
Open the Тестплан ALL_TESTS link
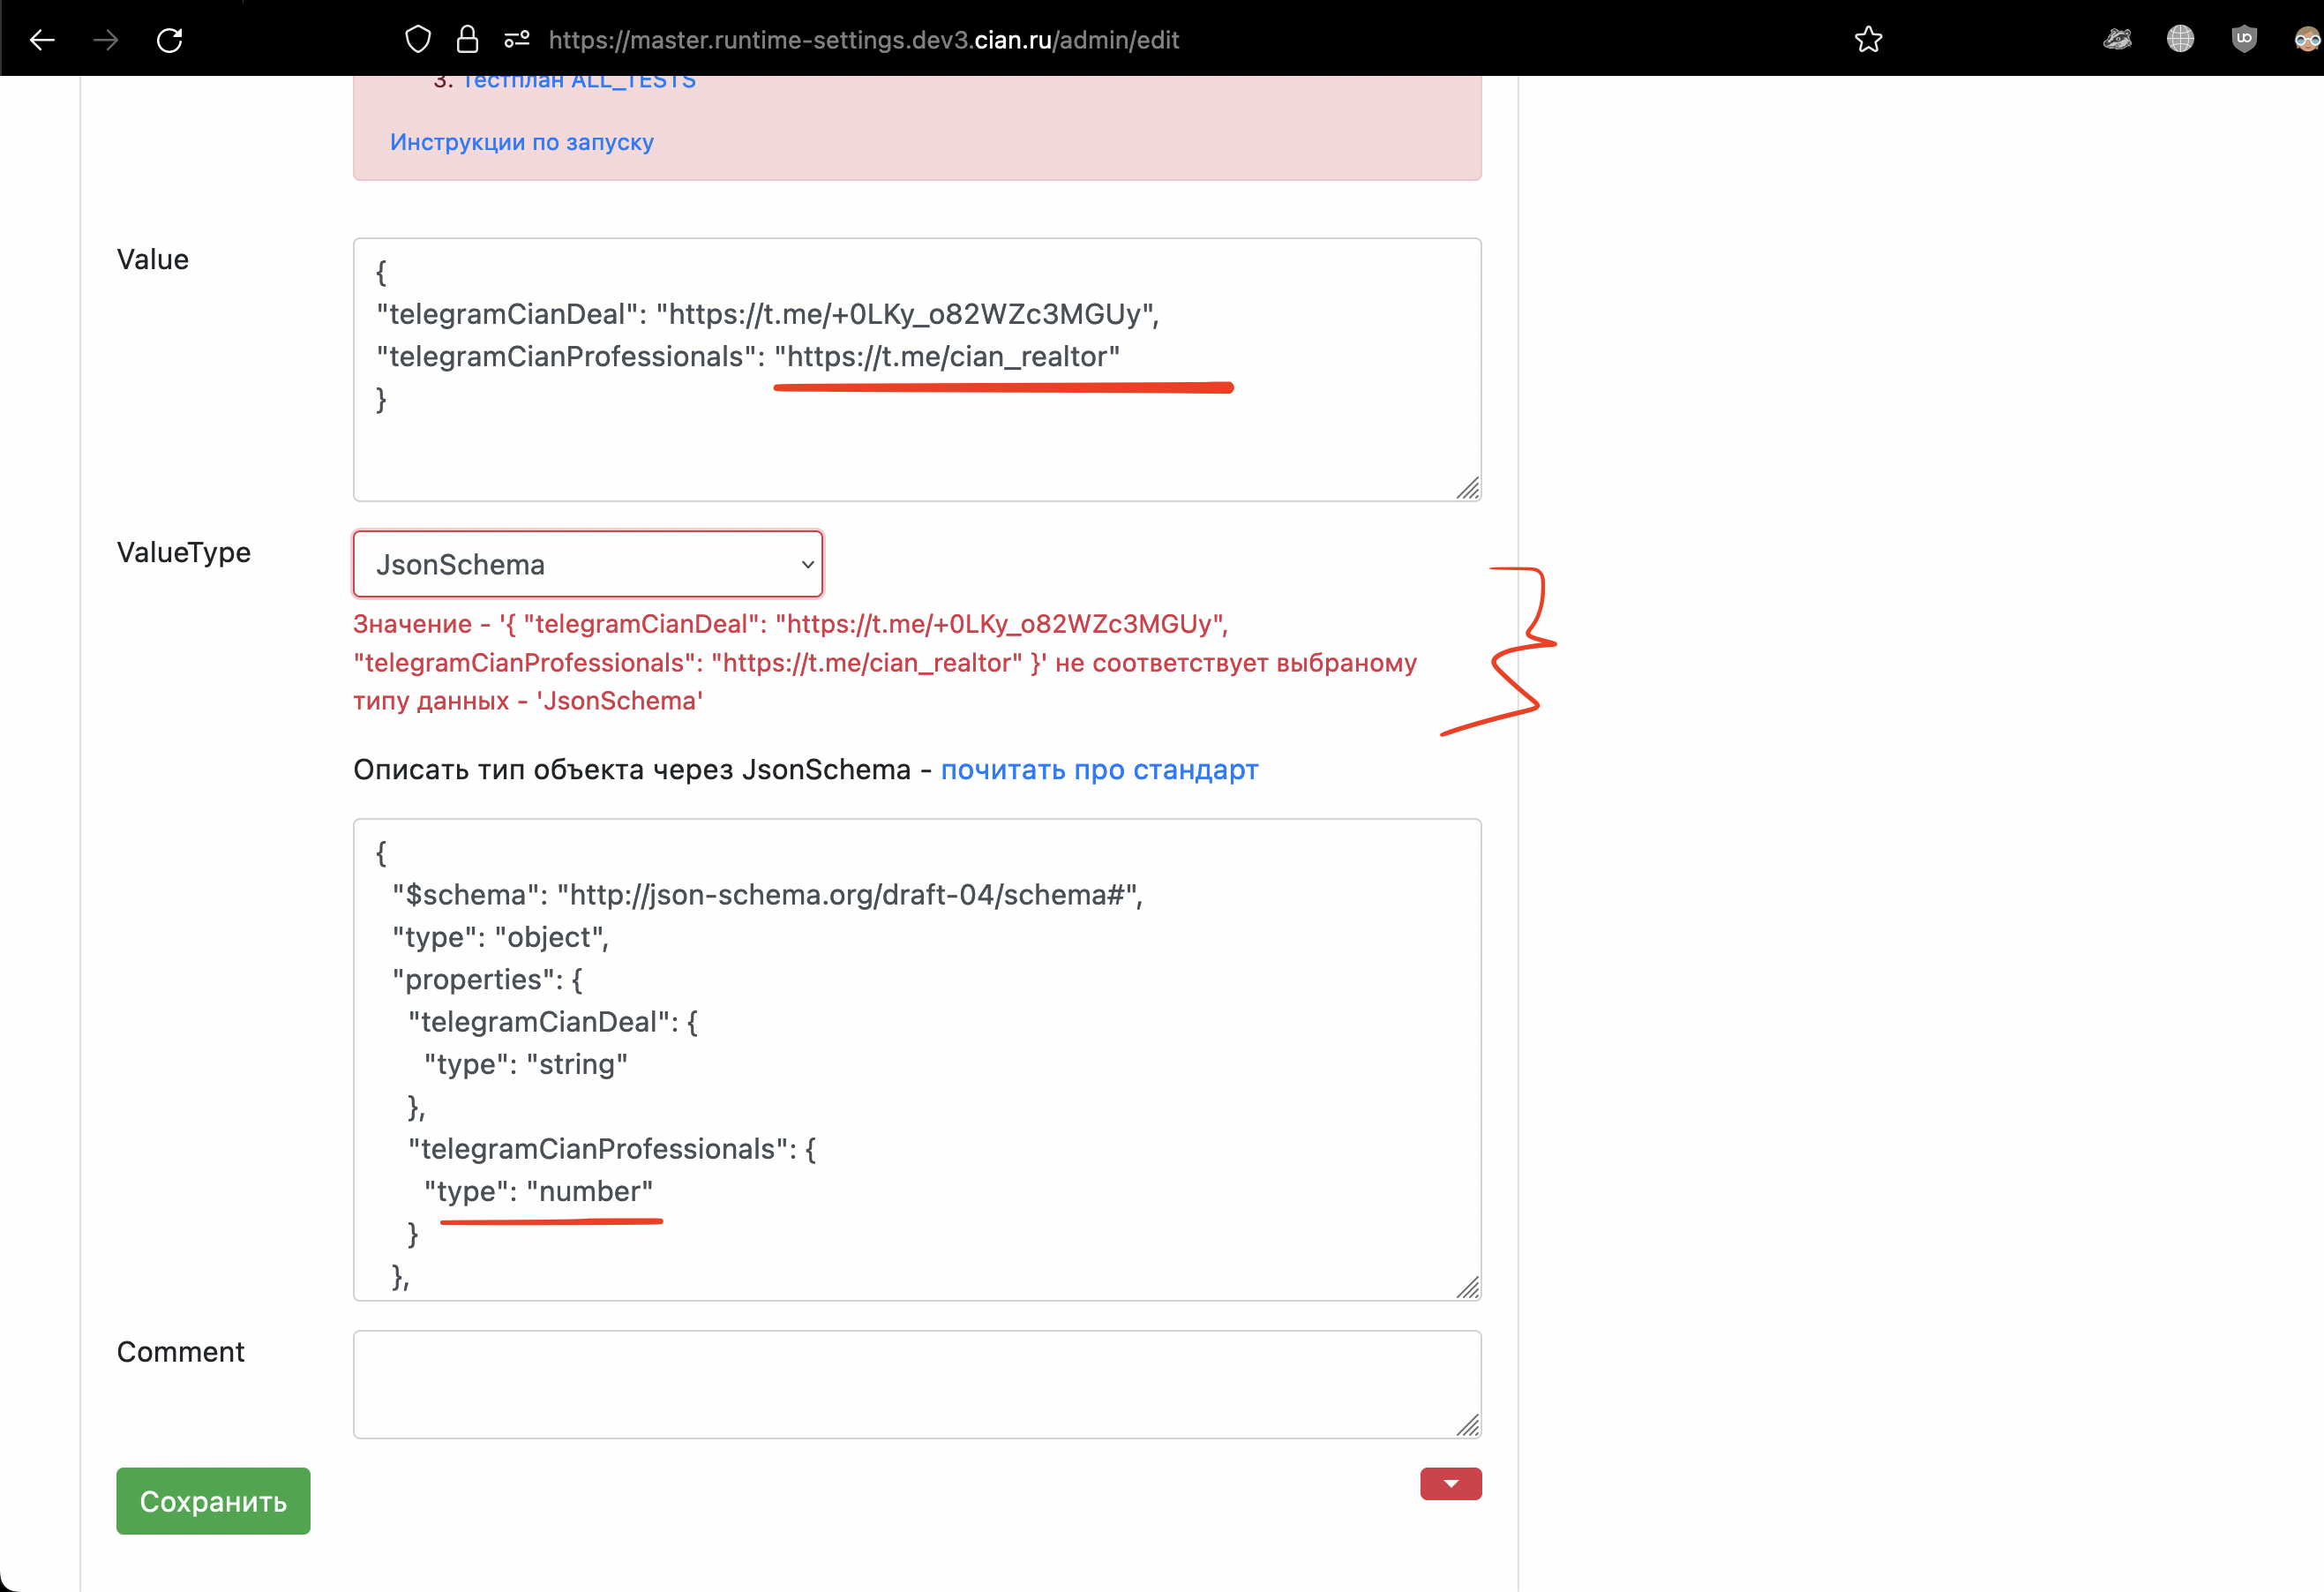point(579,82)
